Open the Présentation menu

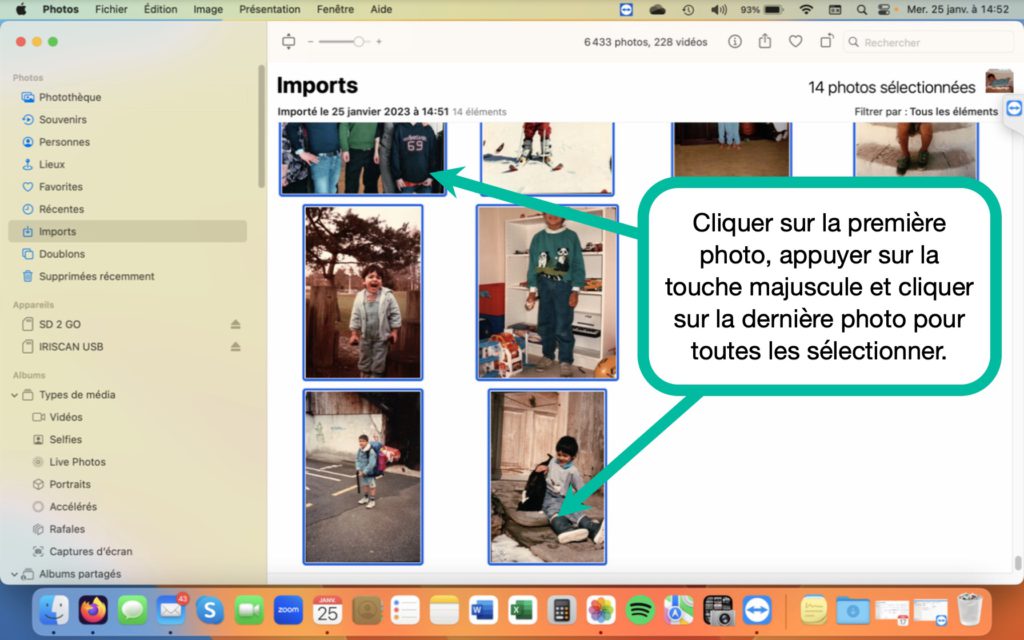pyautogui.click(x=269, y=9)
